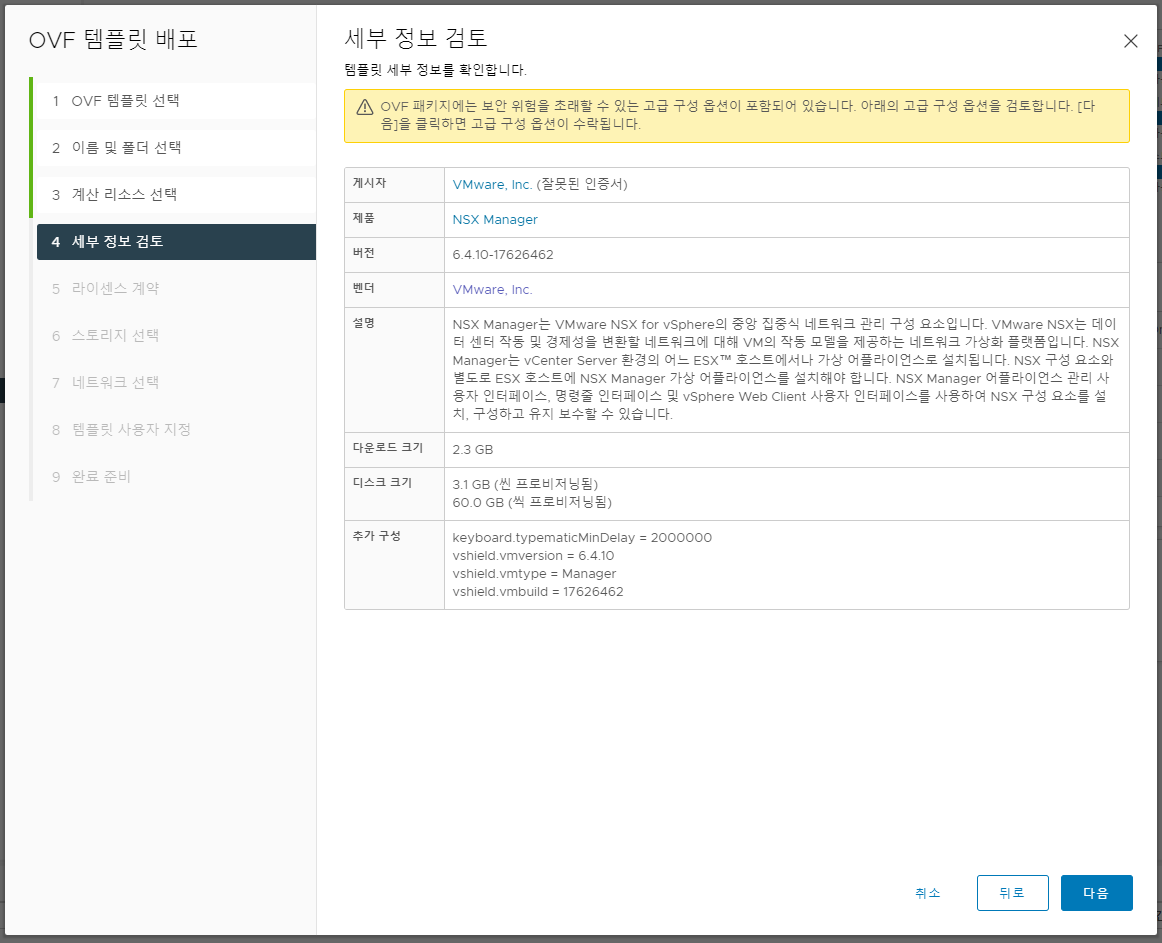Click keyboard.typematicMinDelay = 2000000 line
Viewport: 1162px width, 943px height.
pos(582,537)
